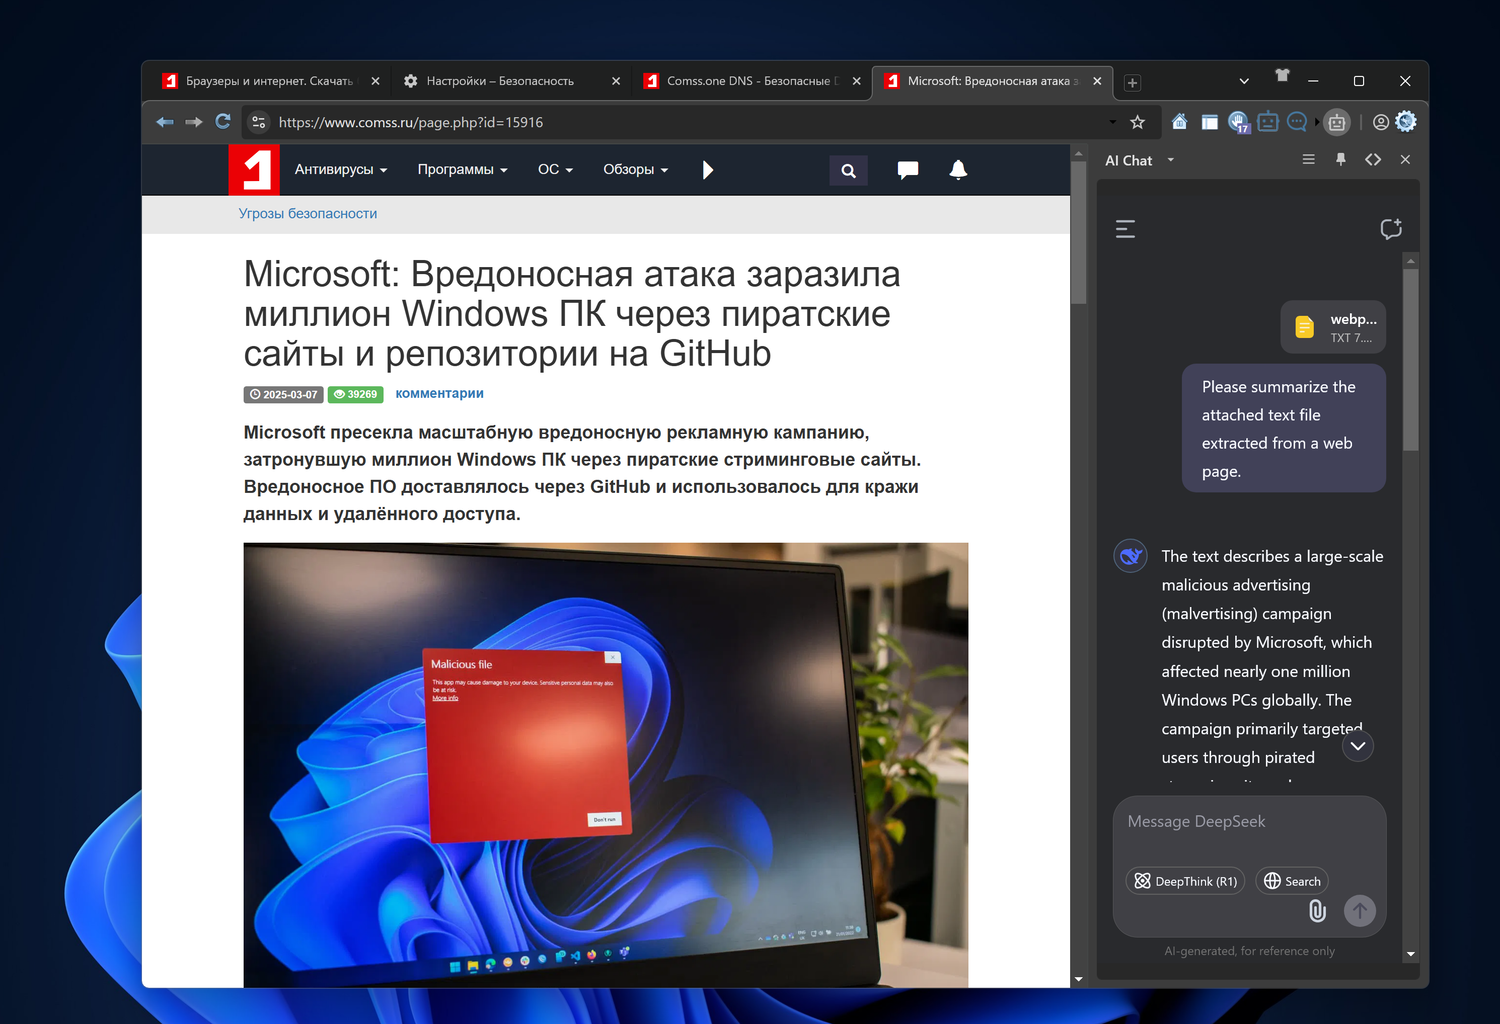This screenshot has height=1024, width=1500.
Task: Click the code brackets icon in AI Chat header
Action: (x=1373, y=159)
